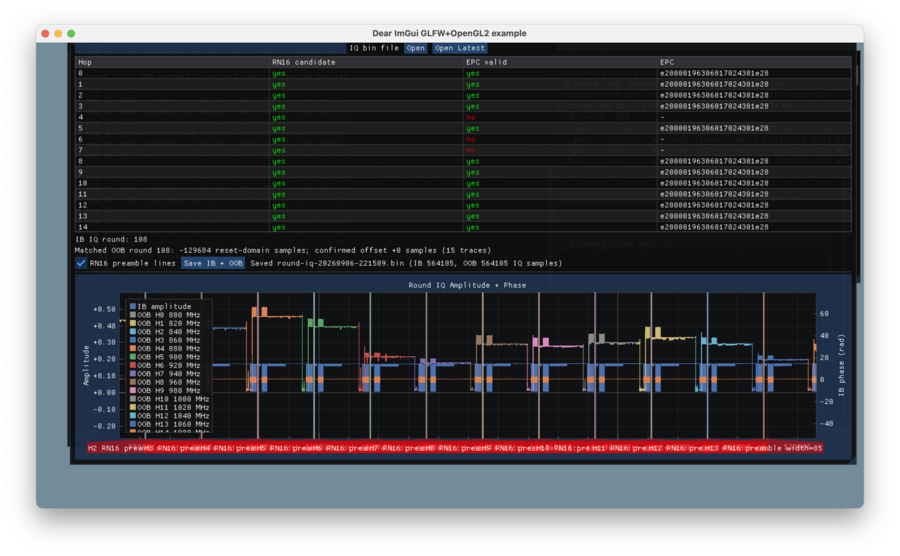
Task: Click the 'Matched OOB round 108' status line
Action: [282, 250]
